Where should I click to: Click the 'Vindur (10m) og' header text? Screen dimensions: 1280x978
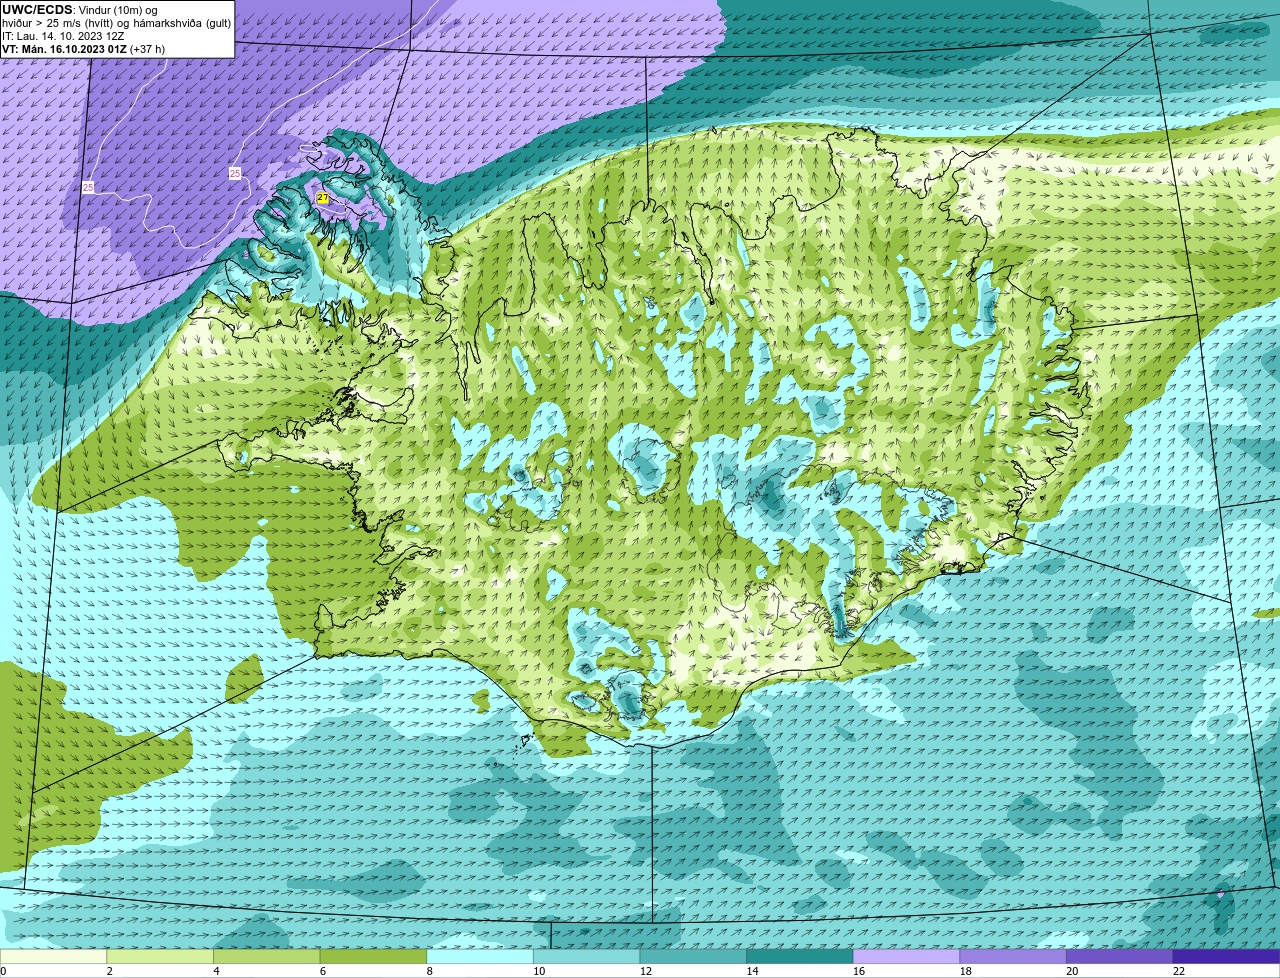click(118, 10)
